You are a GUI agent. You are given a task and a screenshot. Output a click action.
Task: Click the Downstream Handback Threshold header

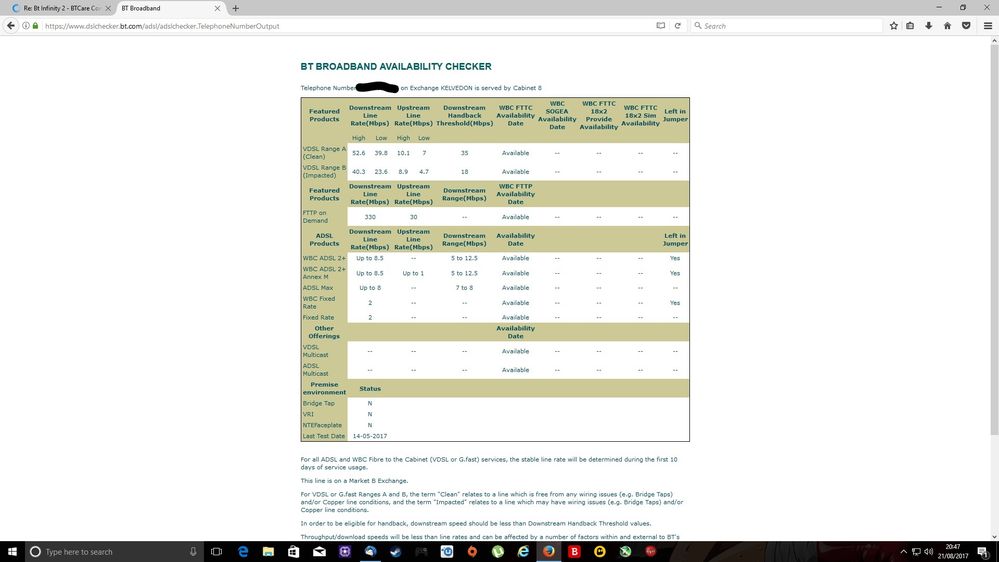click(x=464, y=115)
